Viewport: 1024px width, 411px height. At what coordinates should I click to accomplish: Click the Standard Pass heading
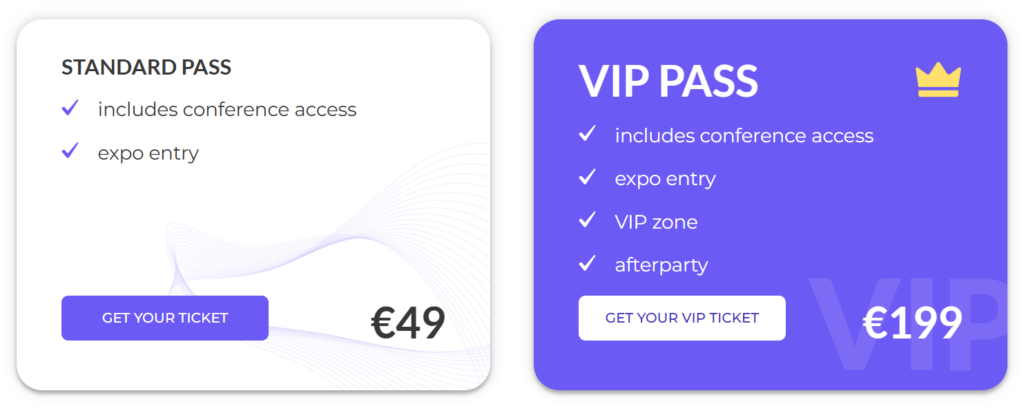pyautogui.click(x=146, y=68)
